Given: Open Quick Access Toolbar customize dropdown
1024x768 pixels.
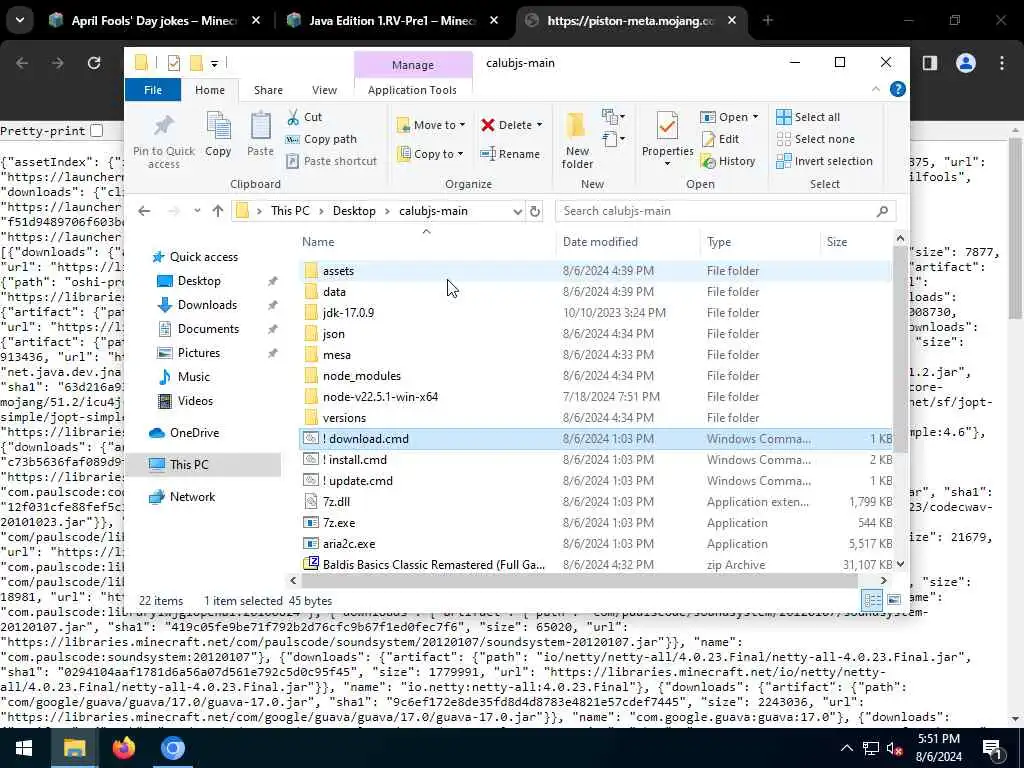Looking at the screenshot, I should tap(214, 63).
